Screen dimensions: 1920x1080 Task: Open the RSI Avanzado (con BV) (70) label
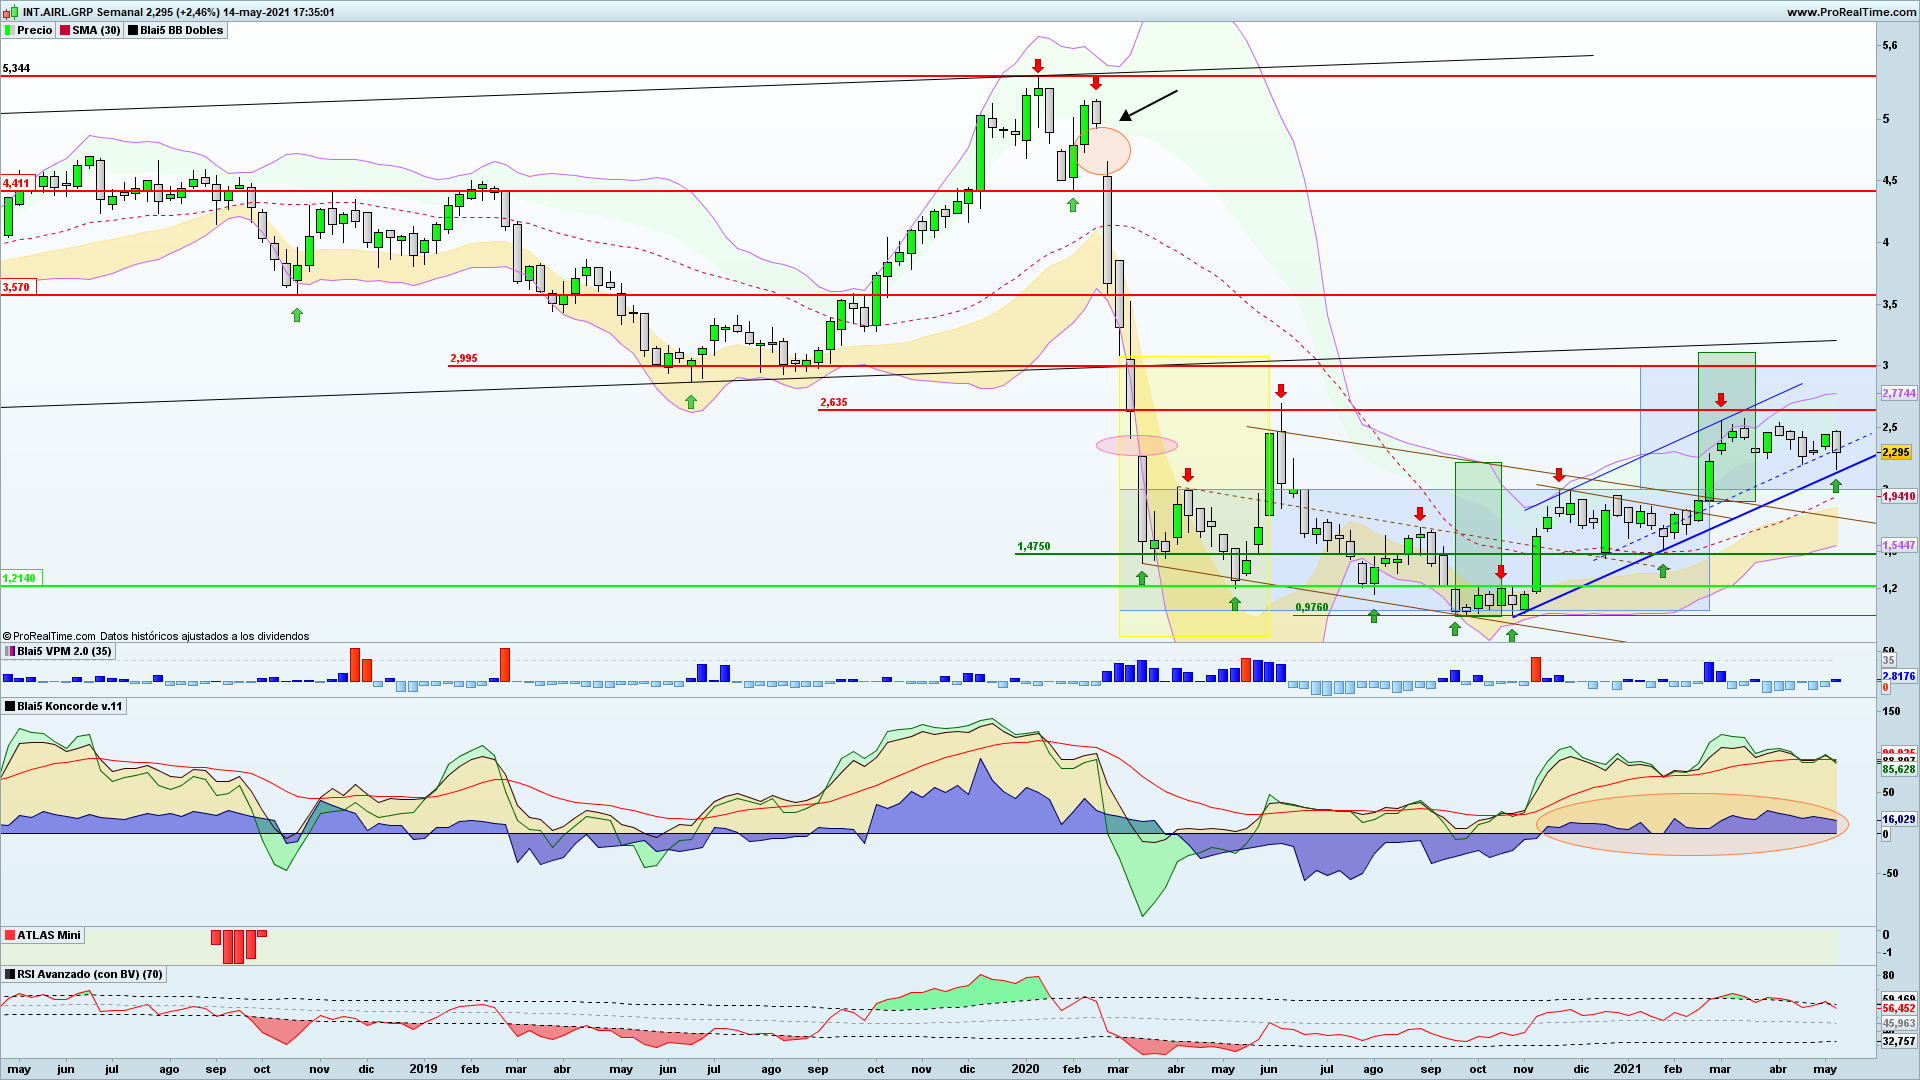click(x=84, y=974)
